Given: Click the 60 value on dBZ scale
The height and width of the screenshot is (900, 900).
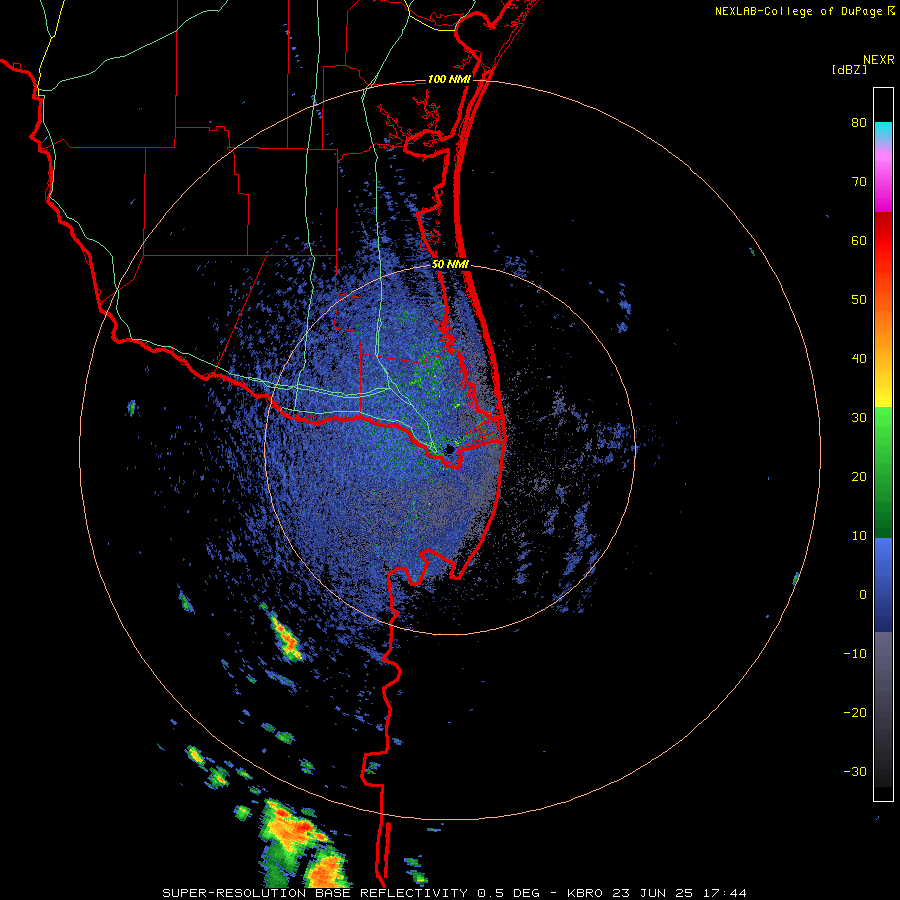Looking at the screenshot, I should coord(859,241).
